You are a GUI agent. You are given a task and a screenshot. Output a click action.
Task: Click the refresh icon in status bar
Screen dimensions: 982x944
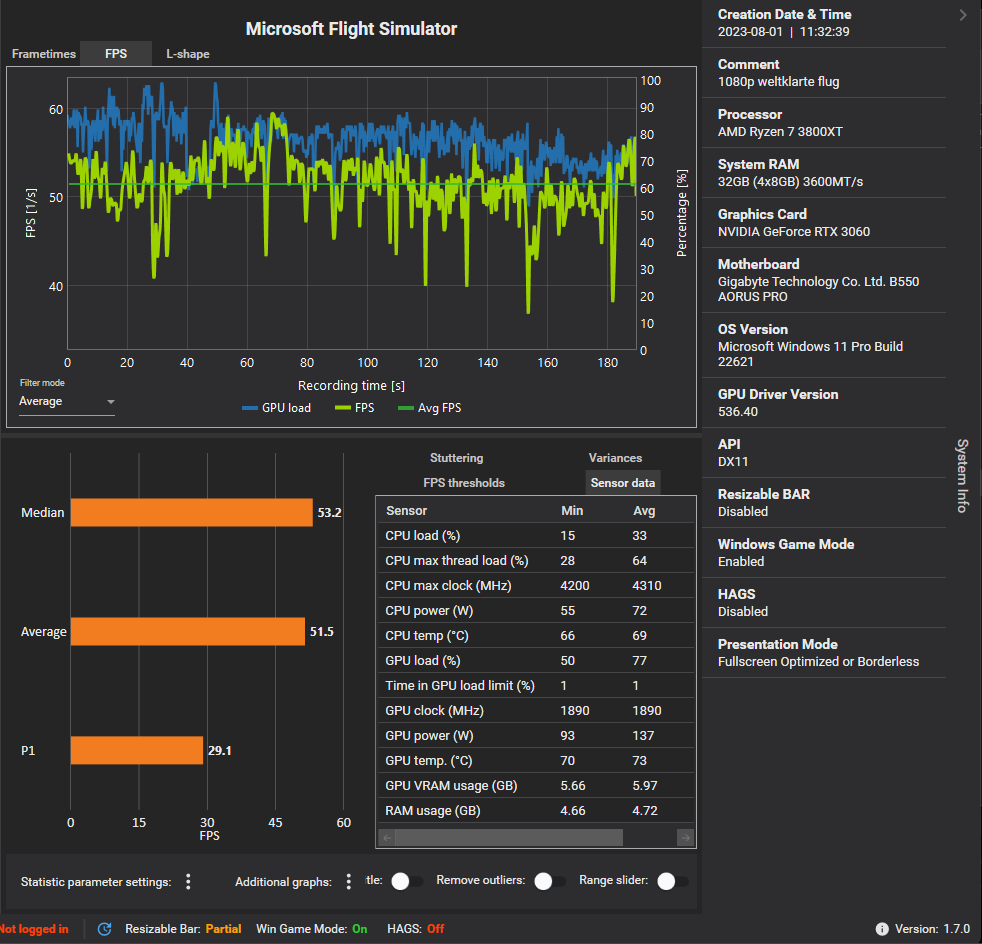[x=105, y=929]
